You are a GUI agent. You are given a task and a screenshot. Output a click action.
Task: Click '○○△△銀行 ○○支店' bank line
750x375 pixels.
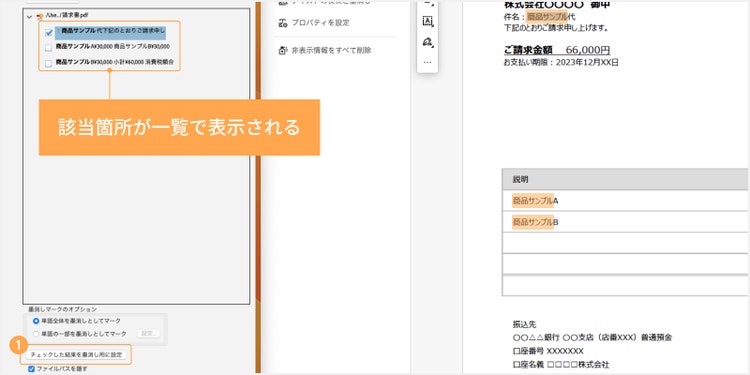tap(592, 338)
